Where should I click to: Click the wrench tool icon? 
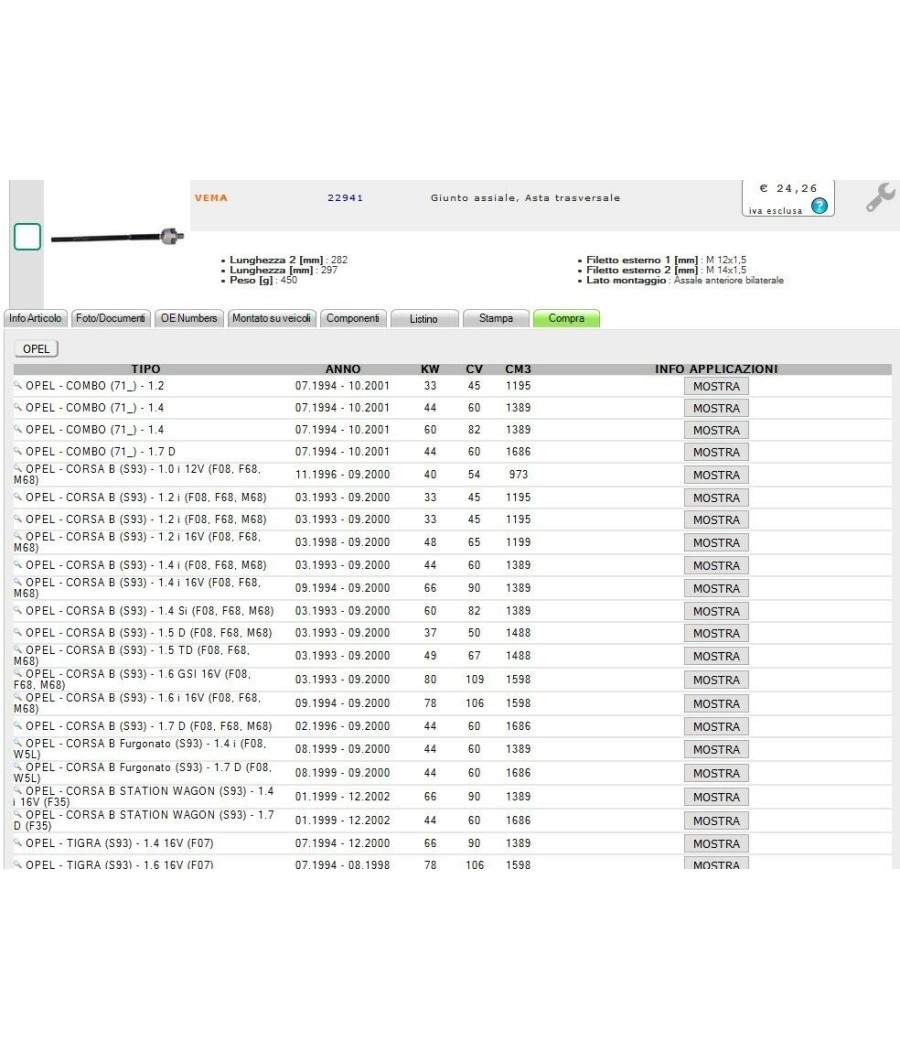pos(880,198)
